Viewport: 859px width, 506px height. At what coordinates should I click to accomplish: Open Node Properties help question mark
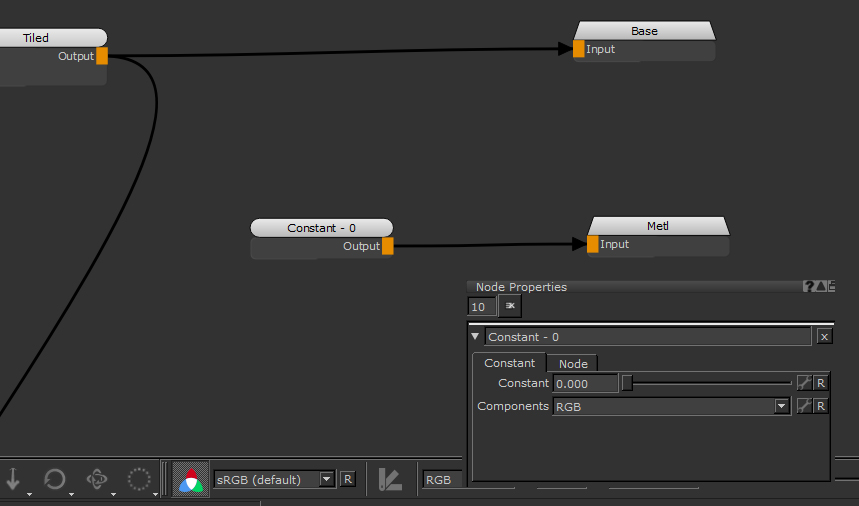coord(809,287)
